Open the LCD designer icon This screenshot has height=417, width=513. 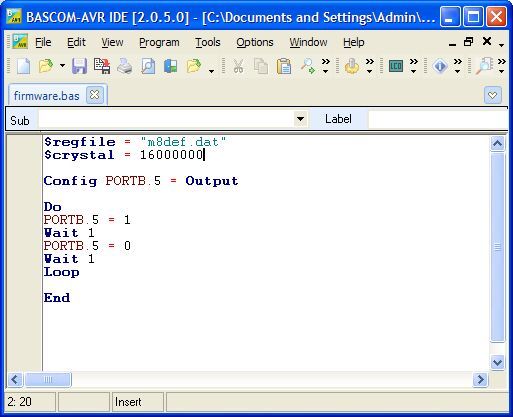tap(396, 66)
